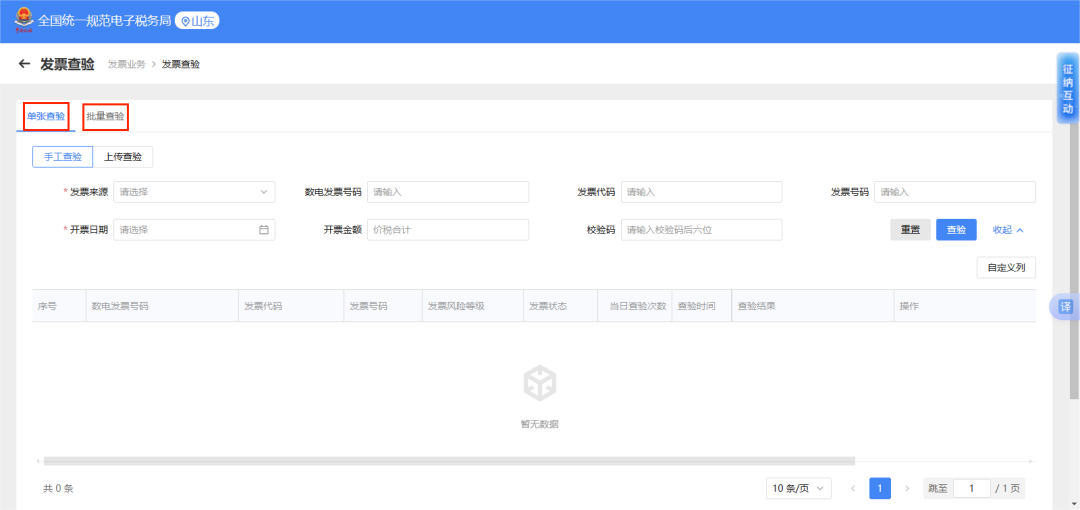Click the 重置 reset button

pyautogui.click(x=910, y=230)
